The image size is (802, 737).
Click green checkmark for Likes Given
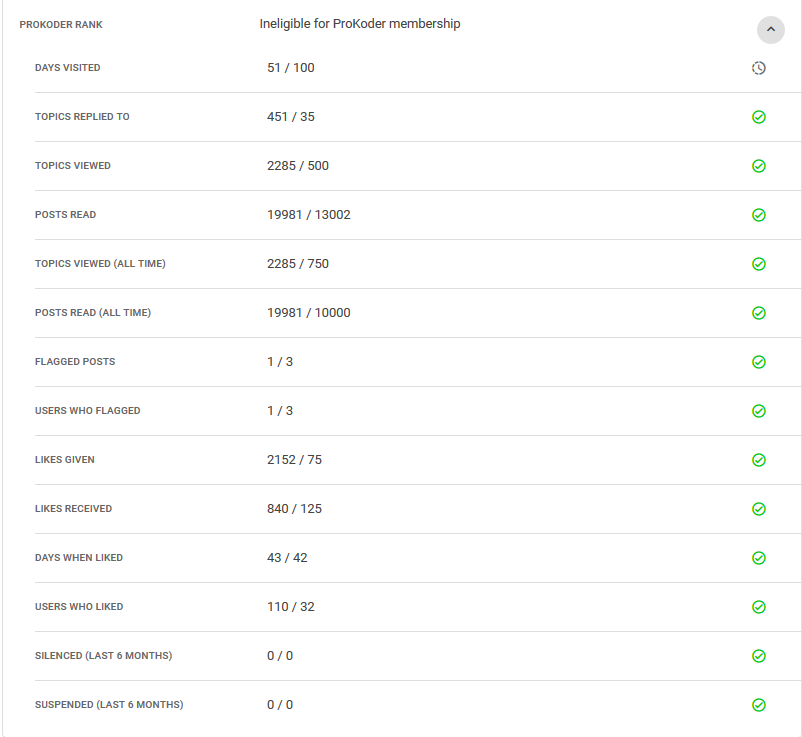(x=759, y=460)
